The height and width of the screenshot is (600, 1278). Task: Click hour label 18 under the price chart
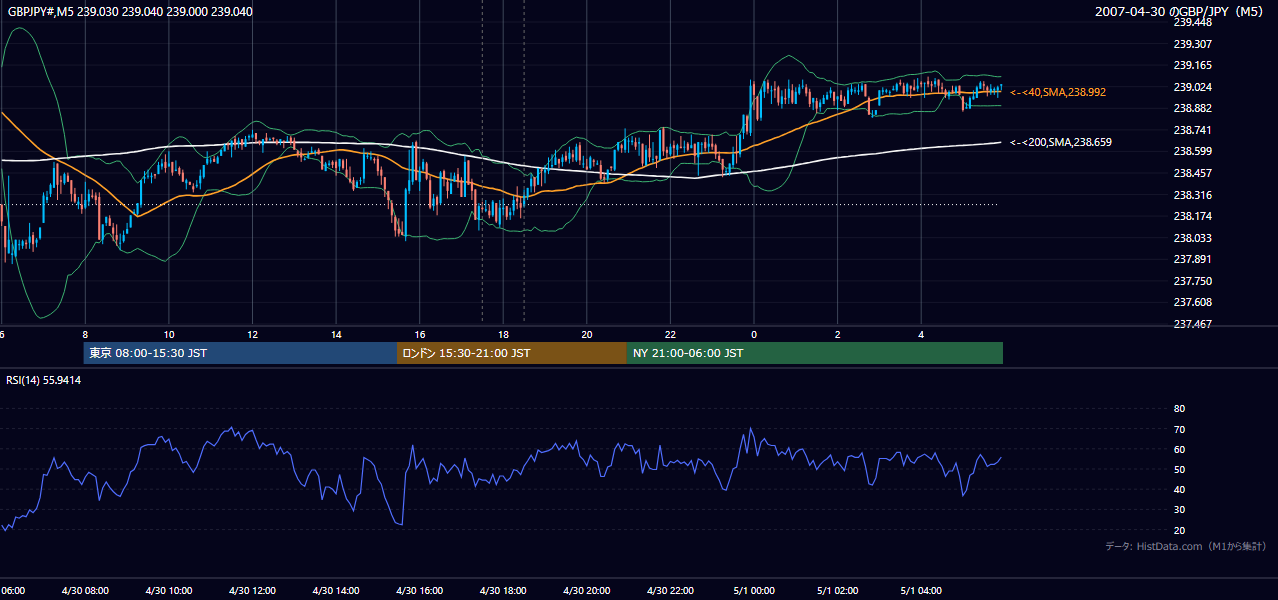pos(503,334)
